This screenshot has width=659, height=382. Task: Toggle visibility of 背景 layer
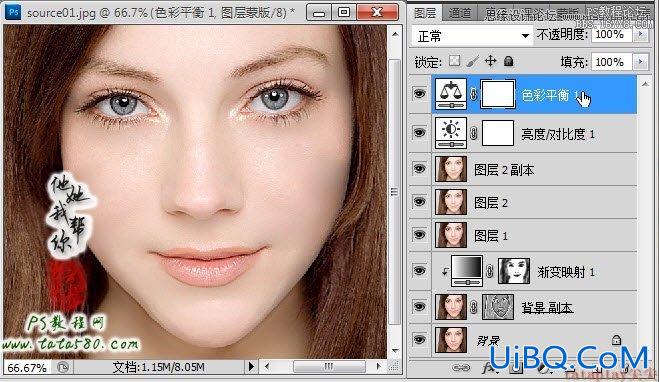click(419, 340)
